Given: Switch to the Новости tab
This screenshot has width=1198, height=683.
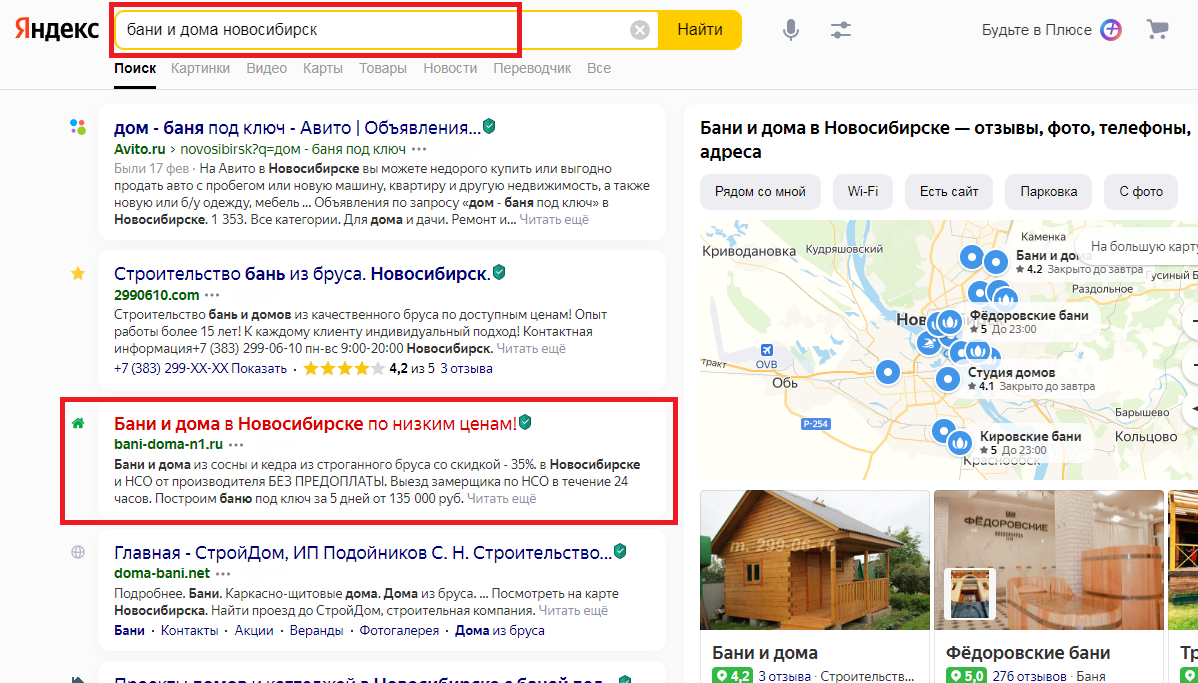Looking at the screenshot, I should point(450,68).
